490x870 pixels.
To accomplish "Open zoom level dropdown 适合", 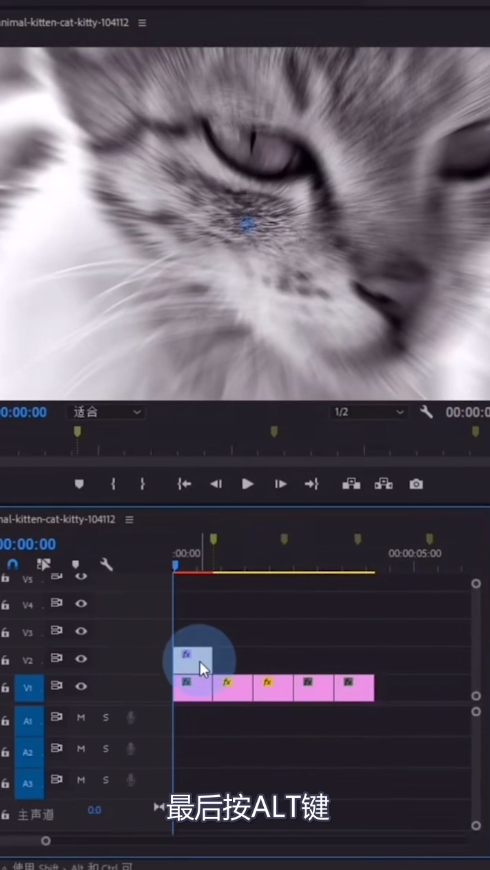I will tap(107, 412).
